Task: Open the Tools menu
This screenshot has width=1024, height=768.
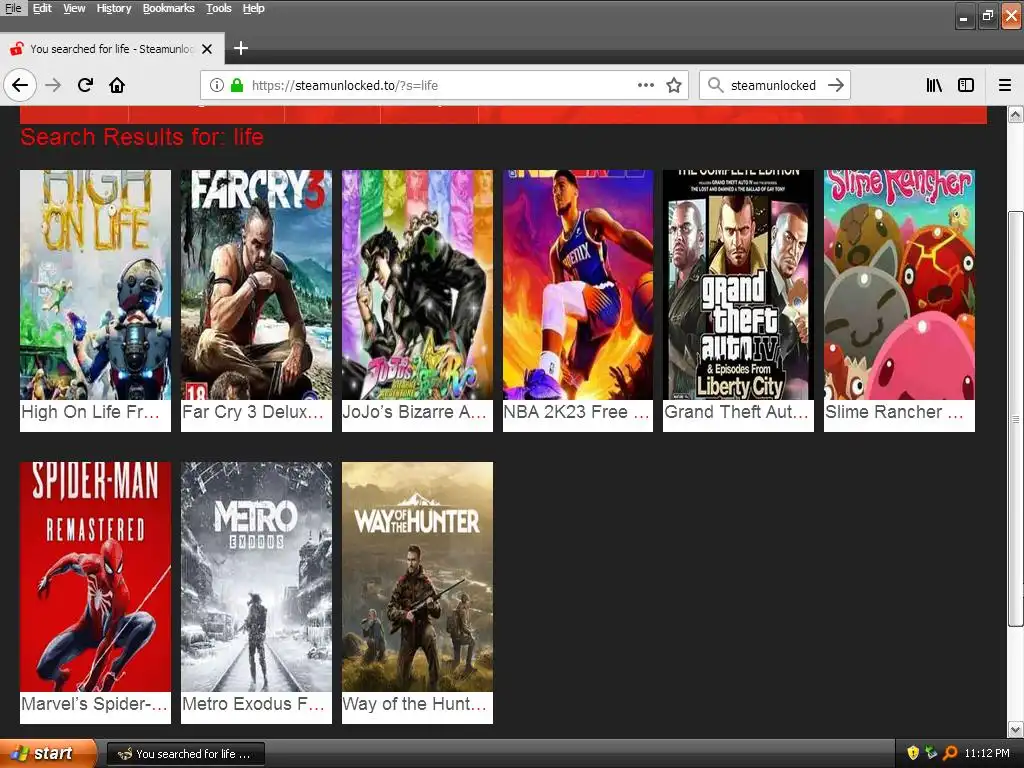Action: tap(219, 8)
